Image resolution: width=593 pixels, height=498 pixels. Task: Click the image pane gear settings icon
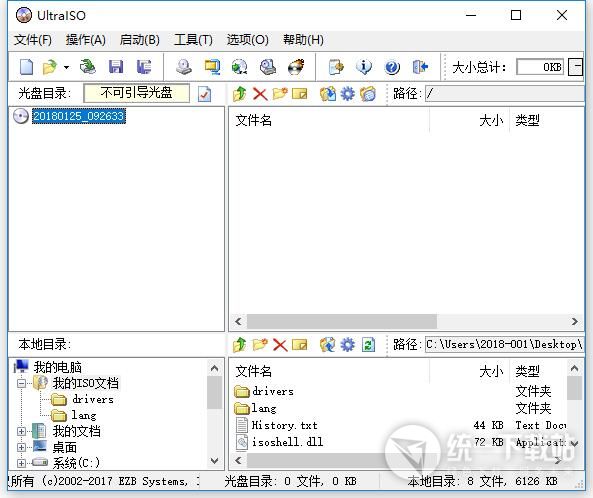(348, 94)
